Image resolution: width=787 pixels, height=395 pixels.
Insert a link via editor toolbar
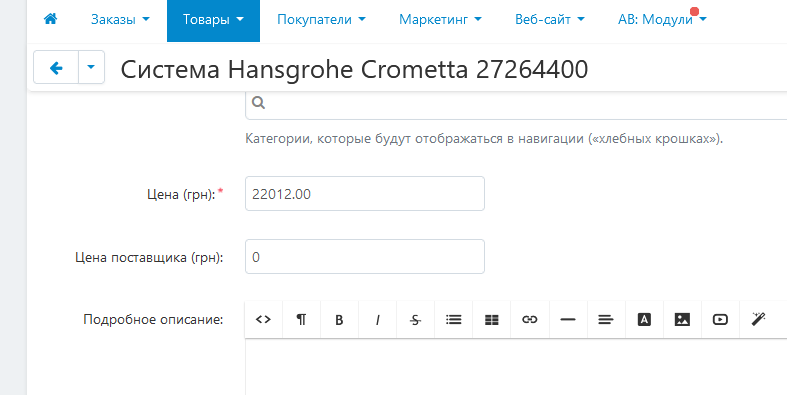pyautogui.click(x=530, y=319)
